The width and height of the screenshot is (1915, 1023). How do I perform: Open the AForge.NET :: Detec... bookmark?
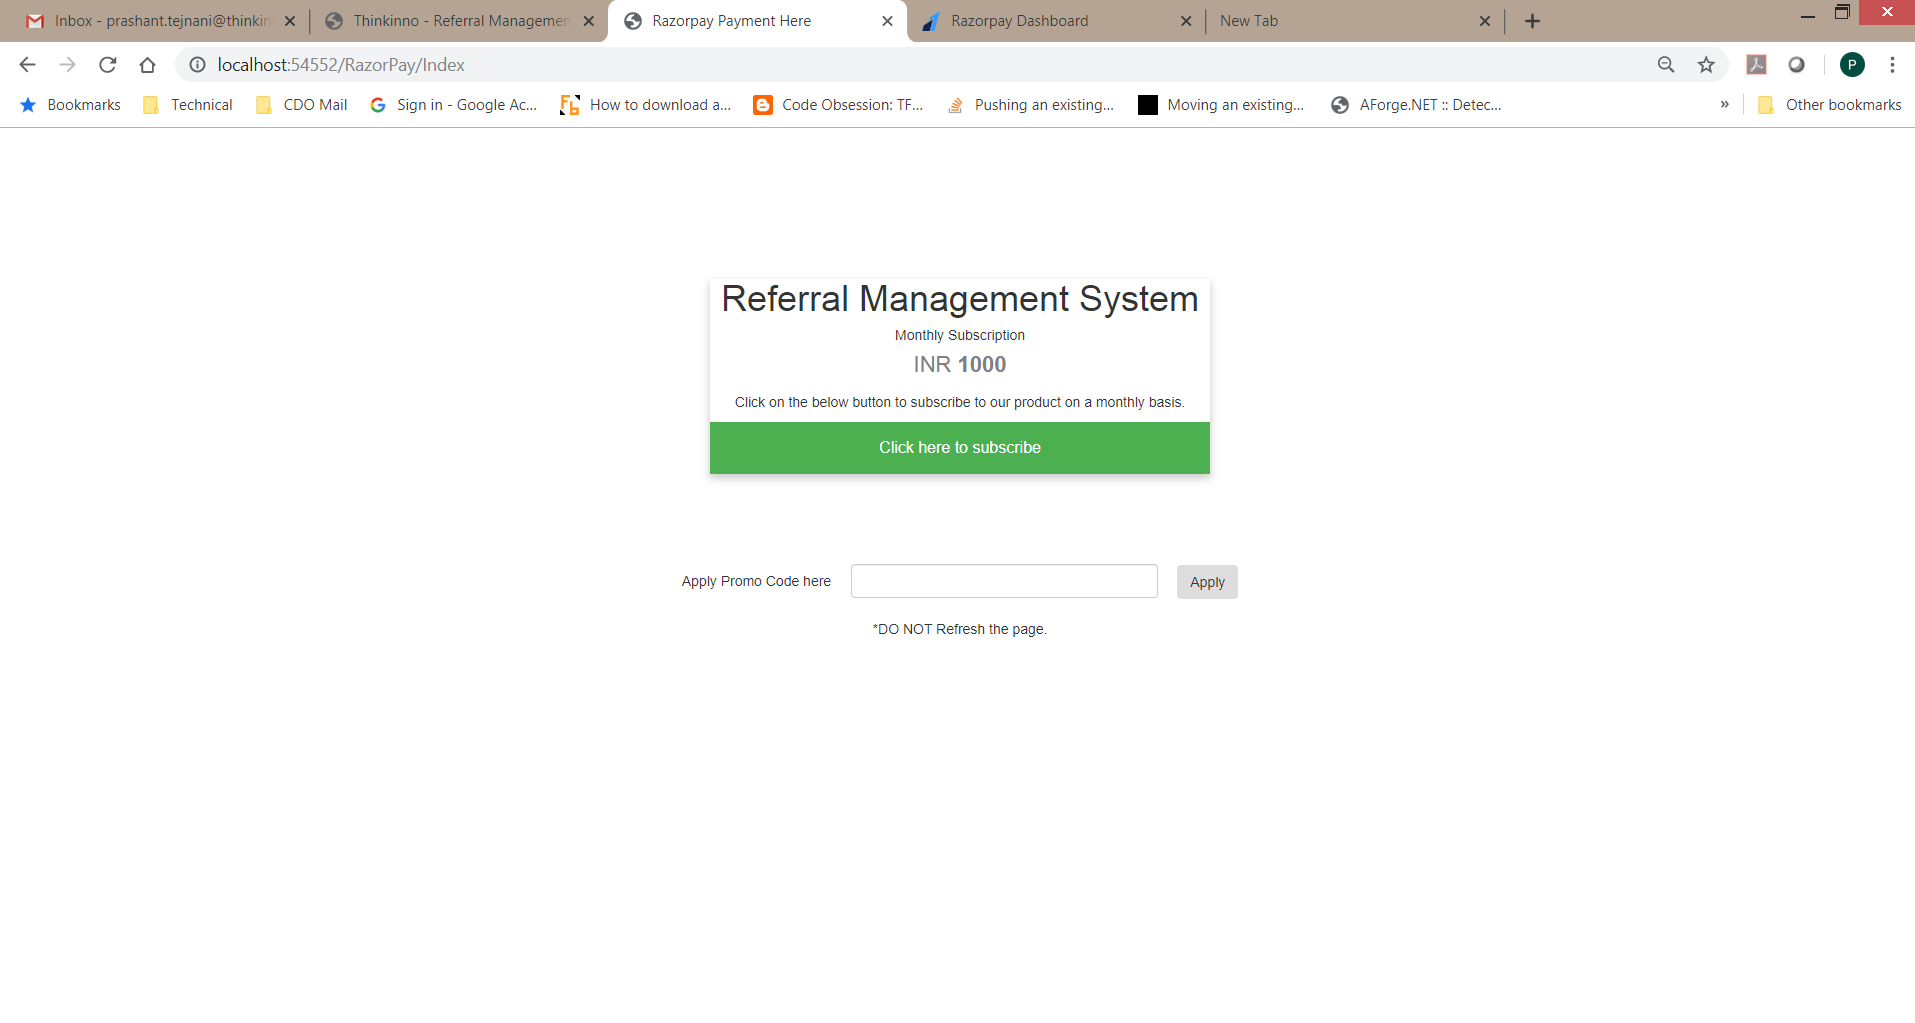(1416, 105)
